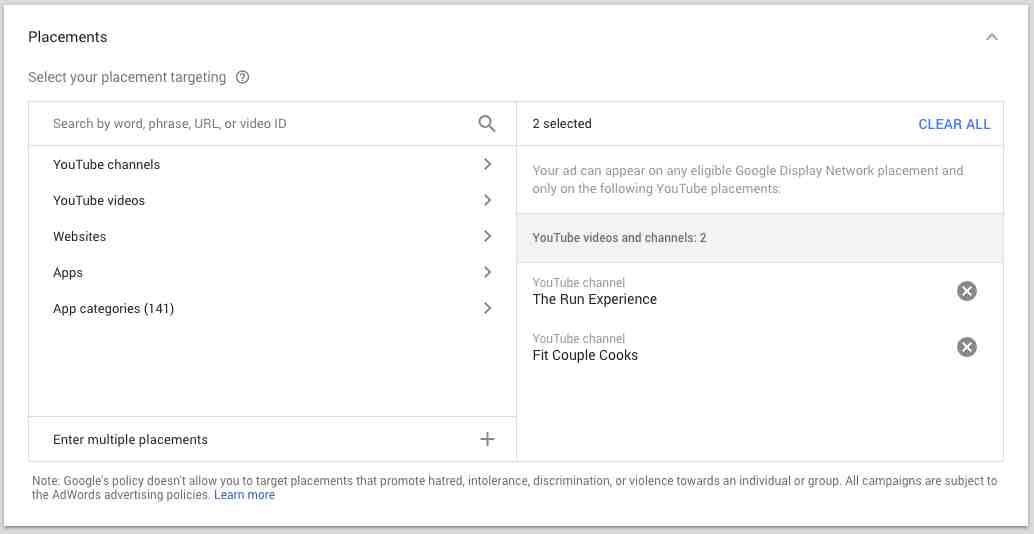Open App categories (141) list
The width and height of the screenshot is (1034, 534).
[x=272, y=308]
